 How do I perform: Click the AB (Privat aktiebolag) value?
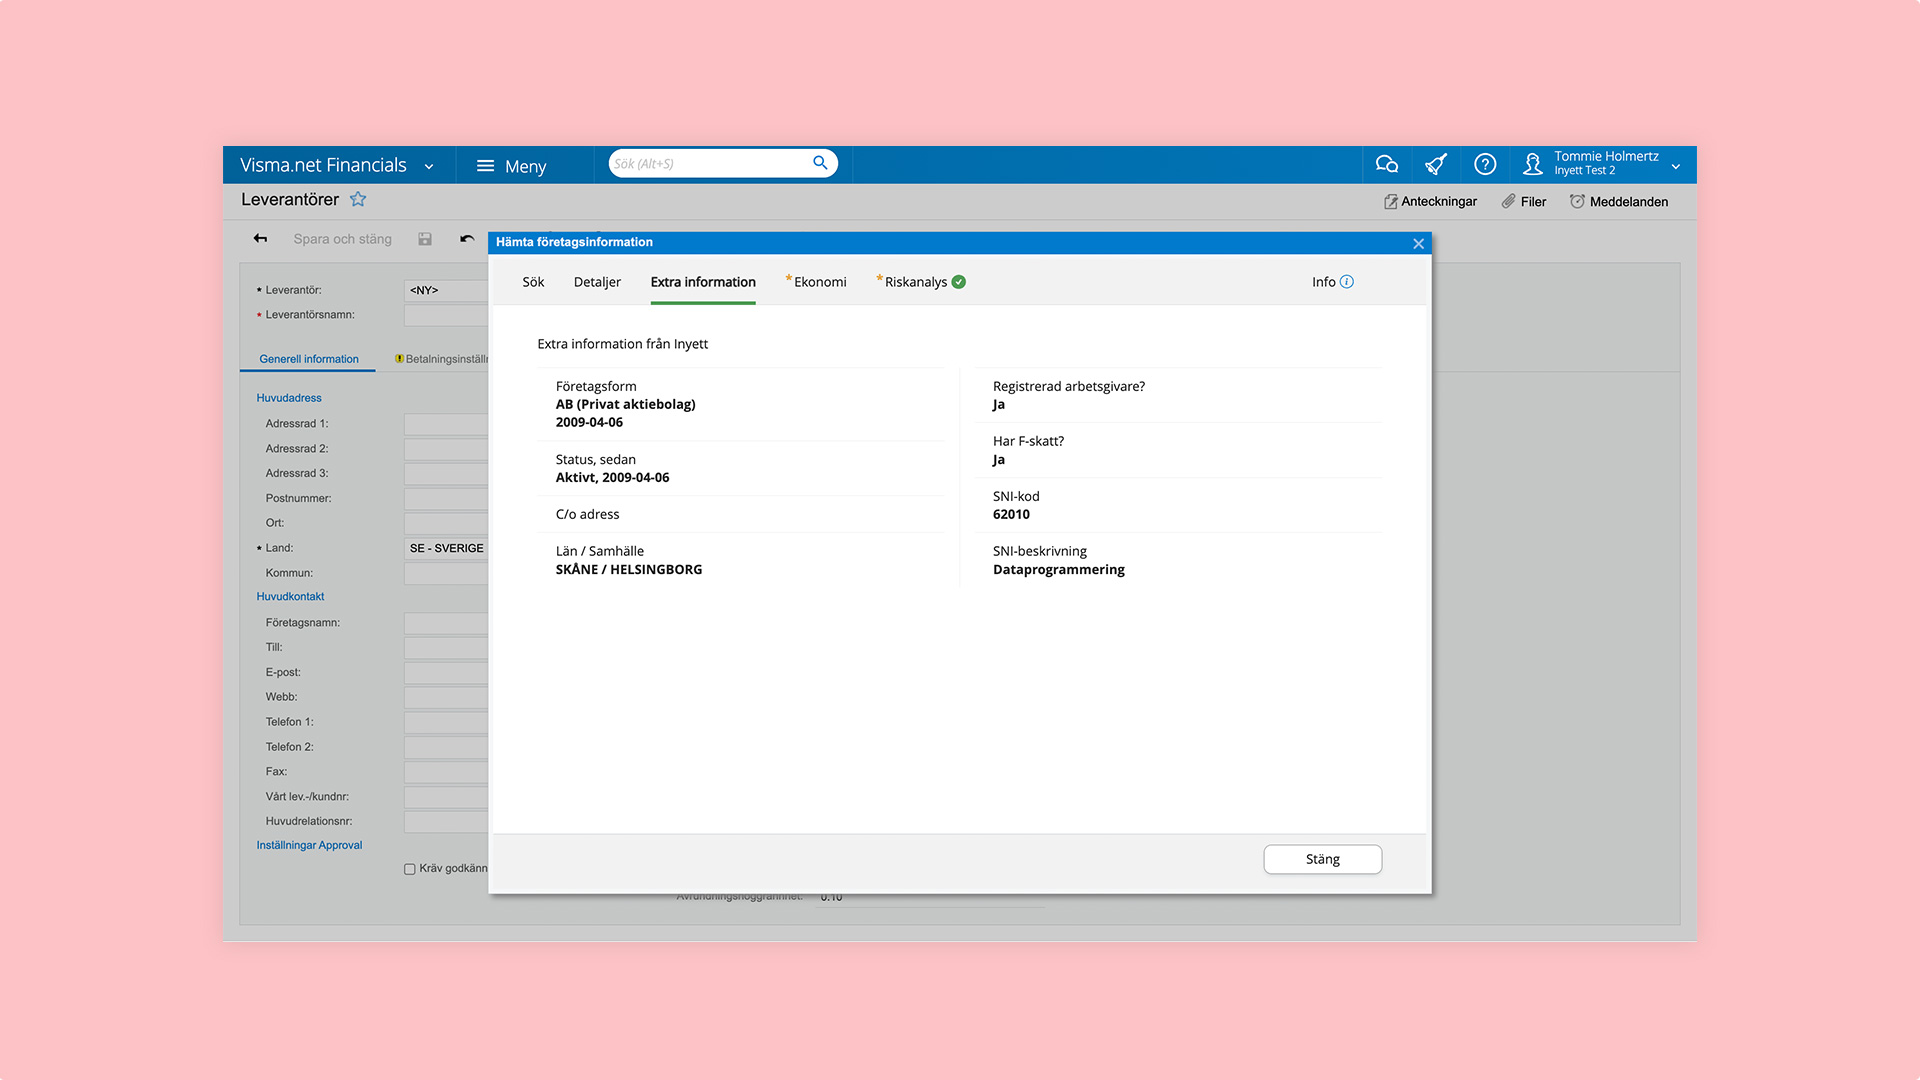[x=625, y=404]
